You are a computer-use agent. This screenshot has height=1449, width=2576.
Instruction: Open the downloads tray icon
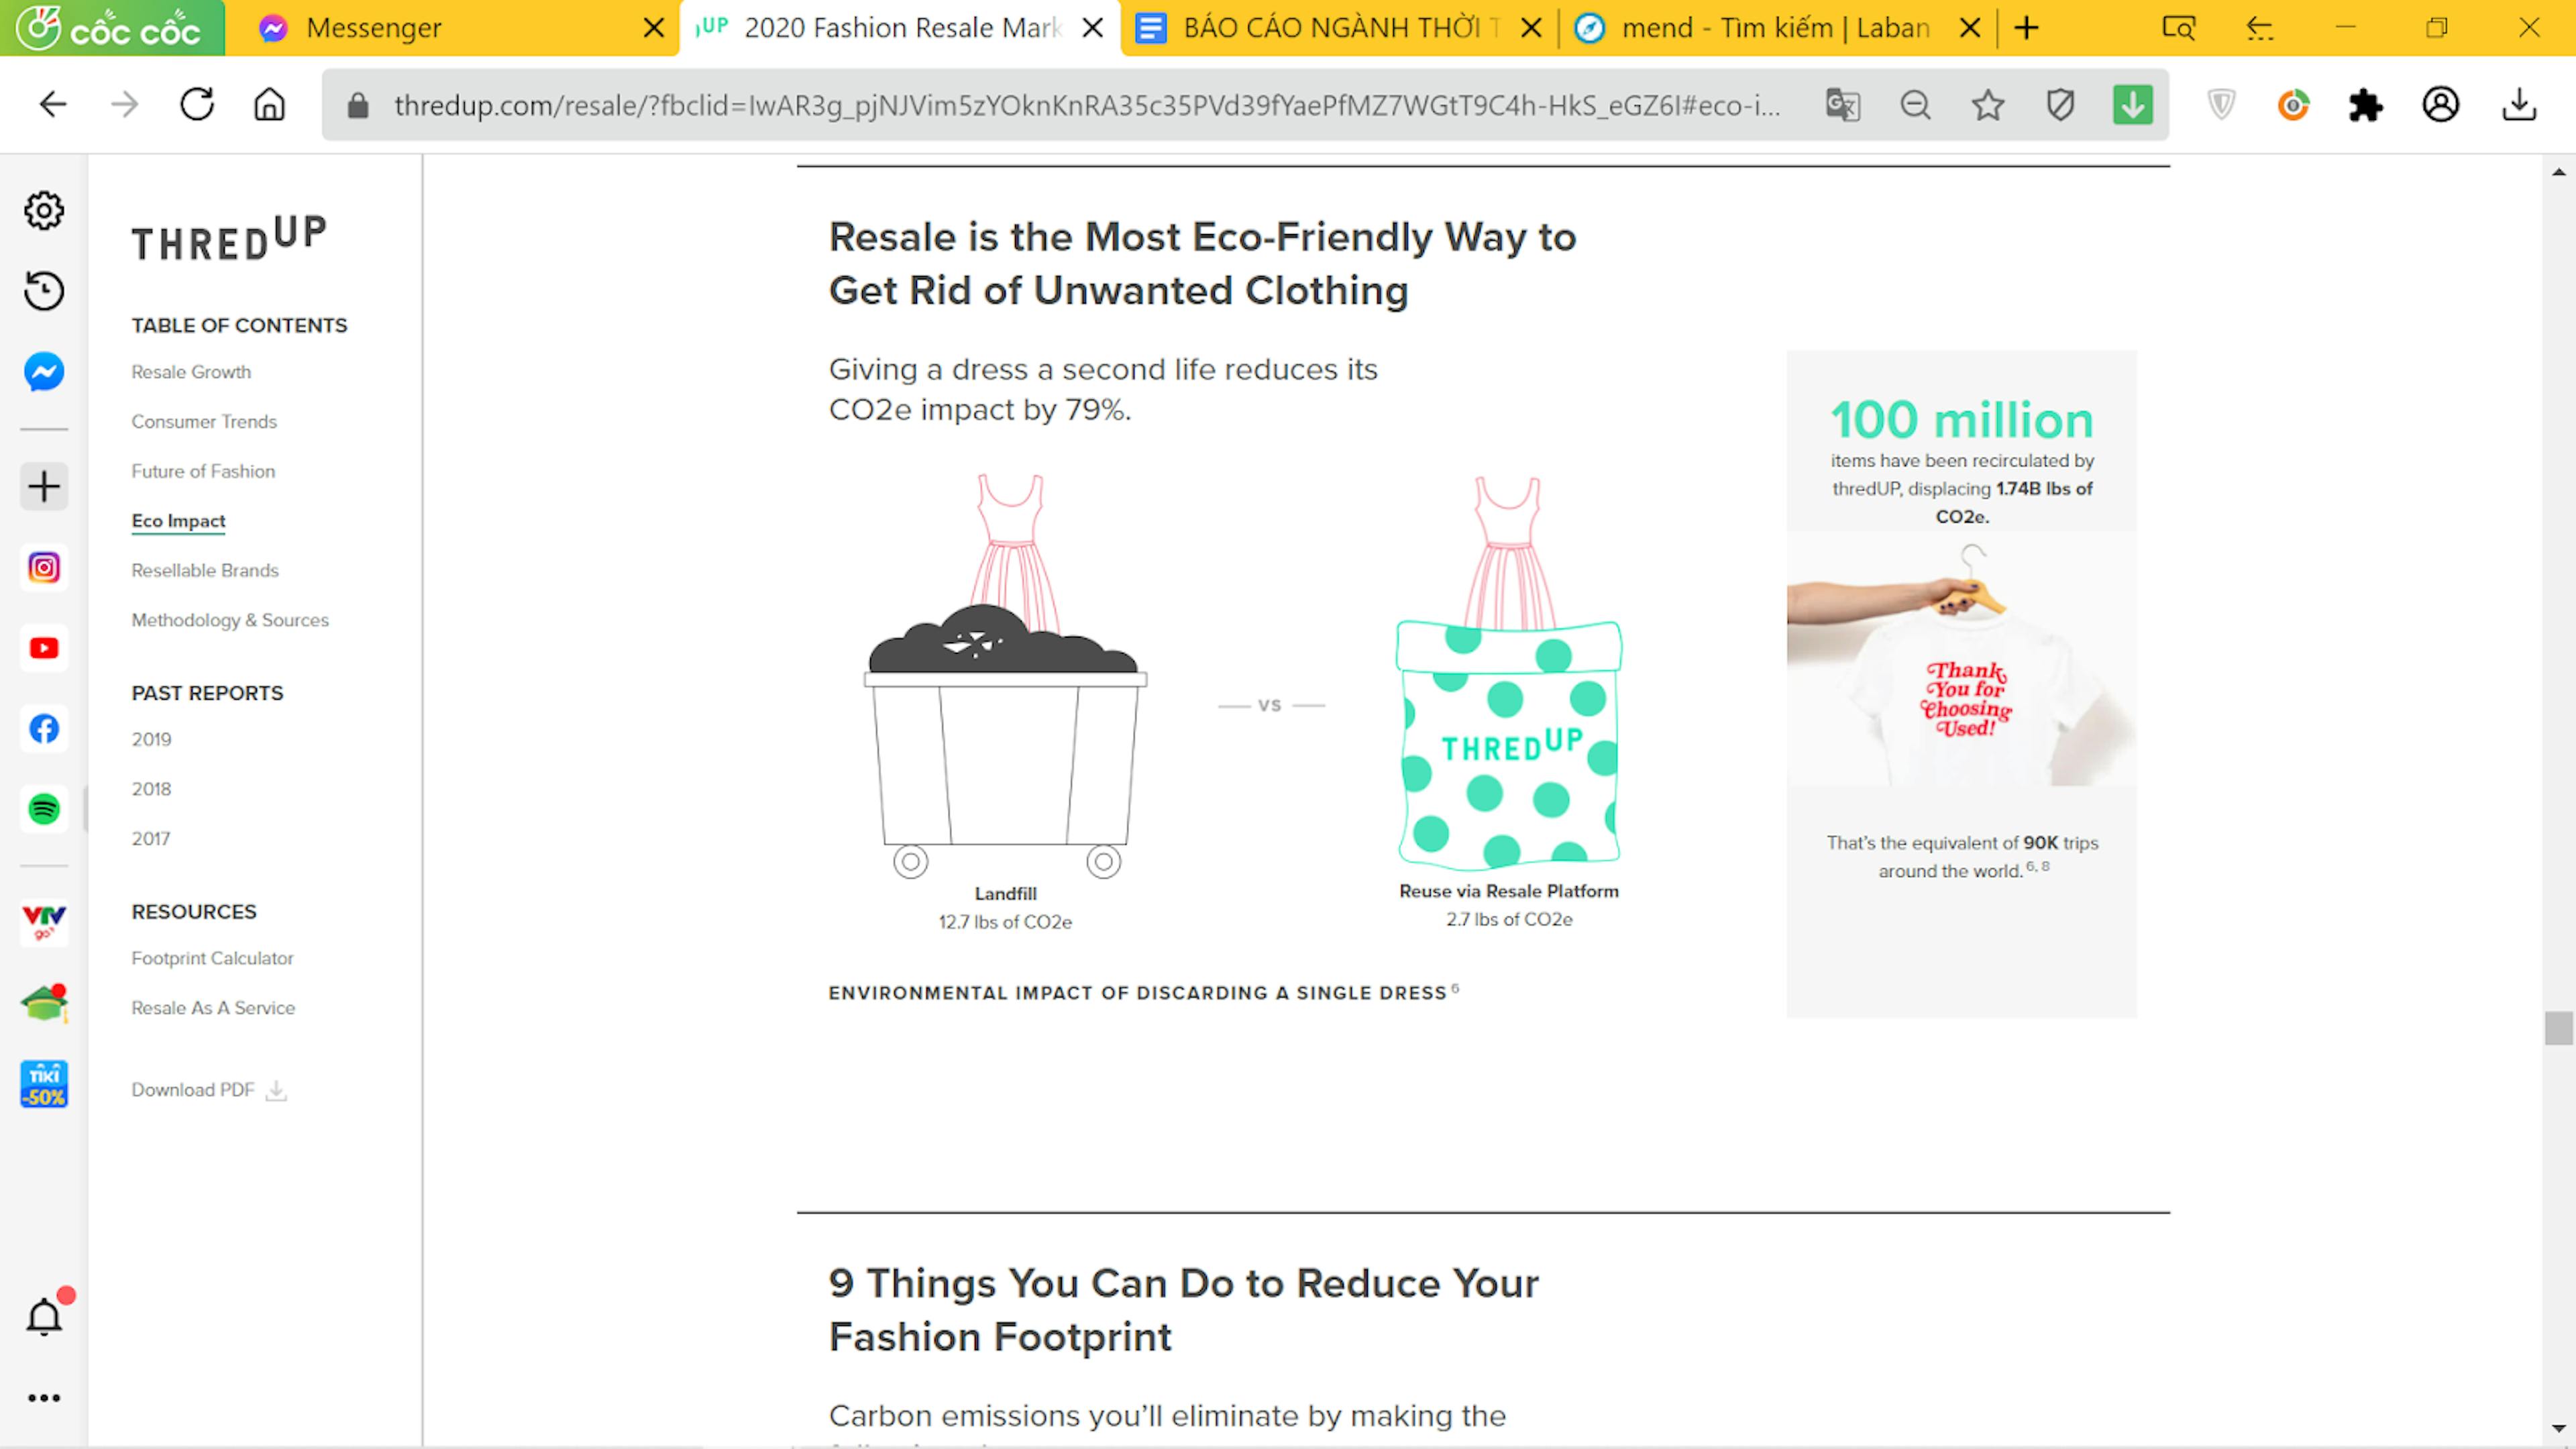(2519, 105)
